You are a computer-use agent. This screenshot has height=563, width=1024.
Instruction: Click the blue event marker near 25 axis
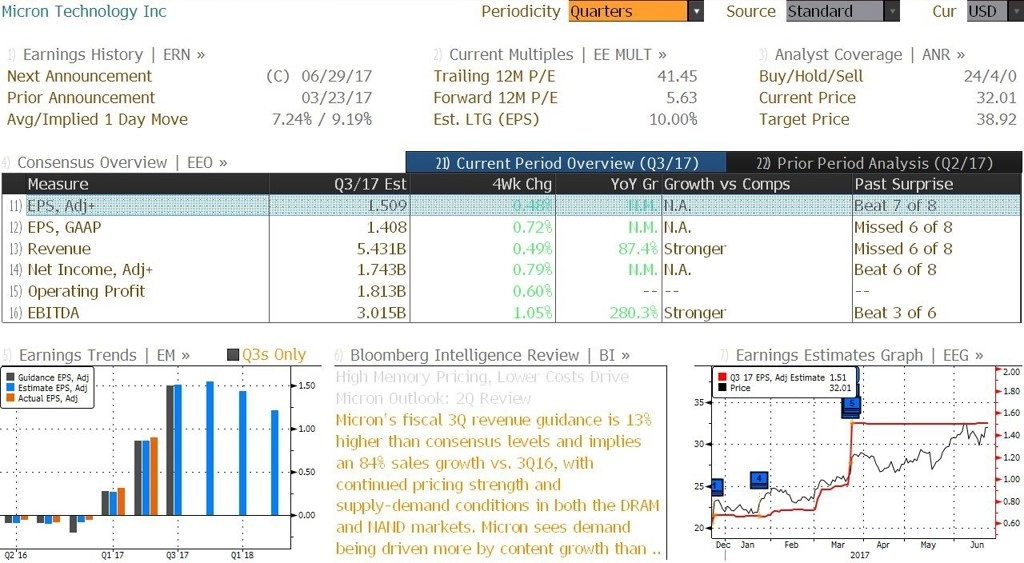(x=716, y=487)
